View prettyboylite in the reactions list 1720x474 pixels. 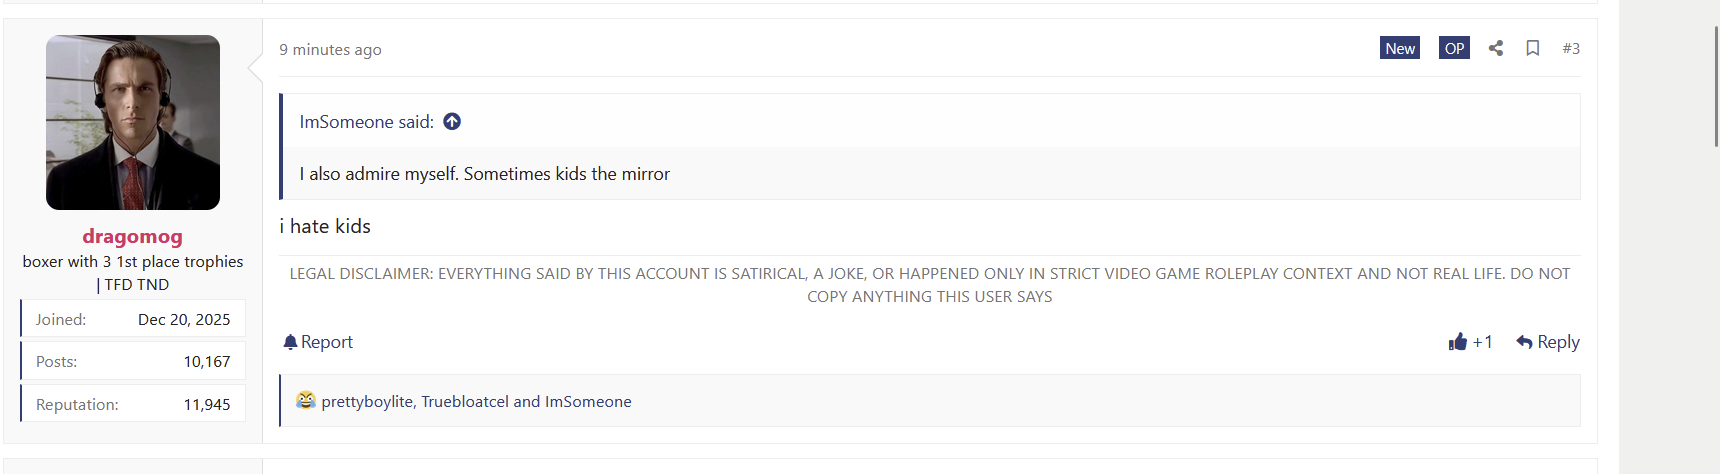[366, 401]
